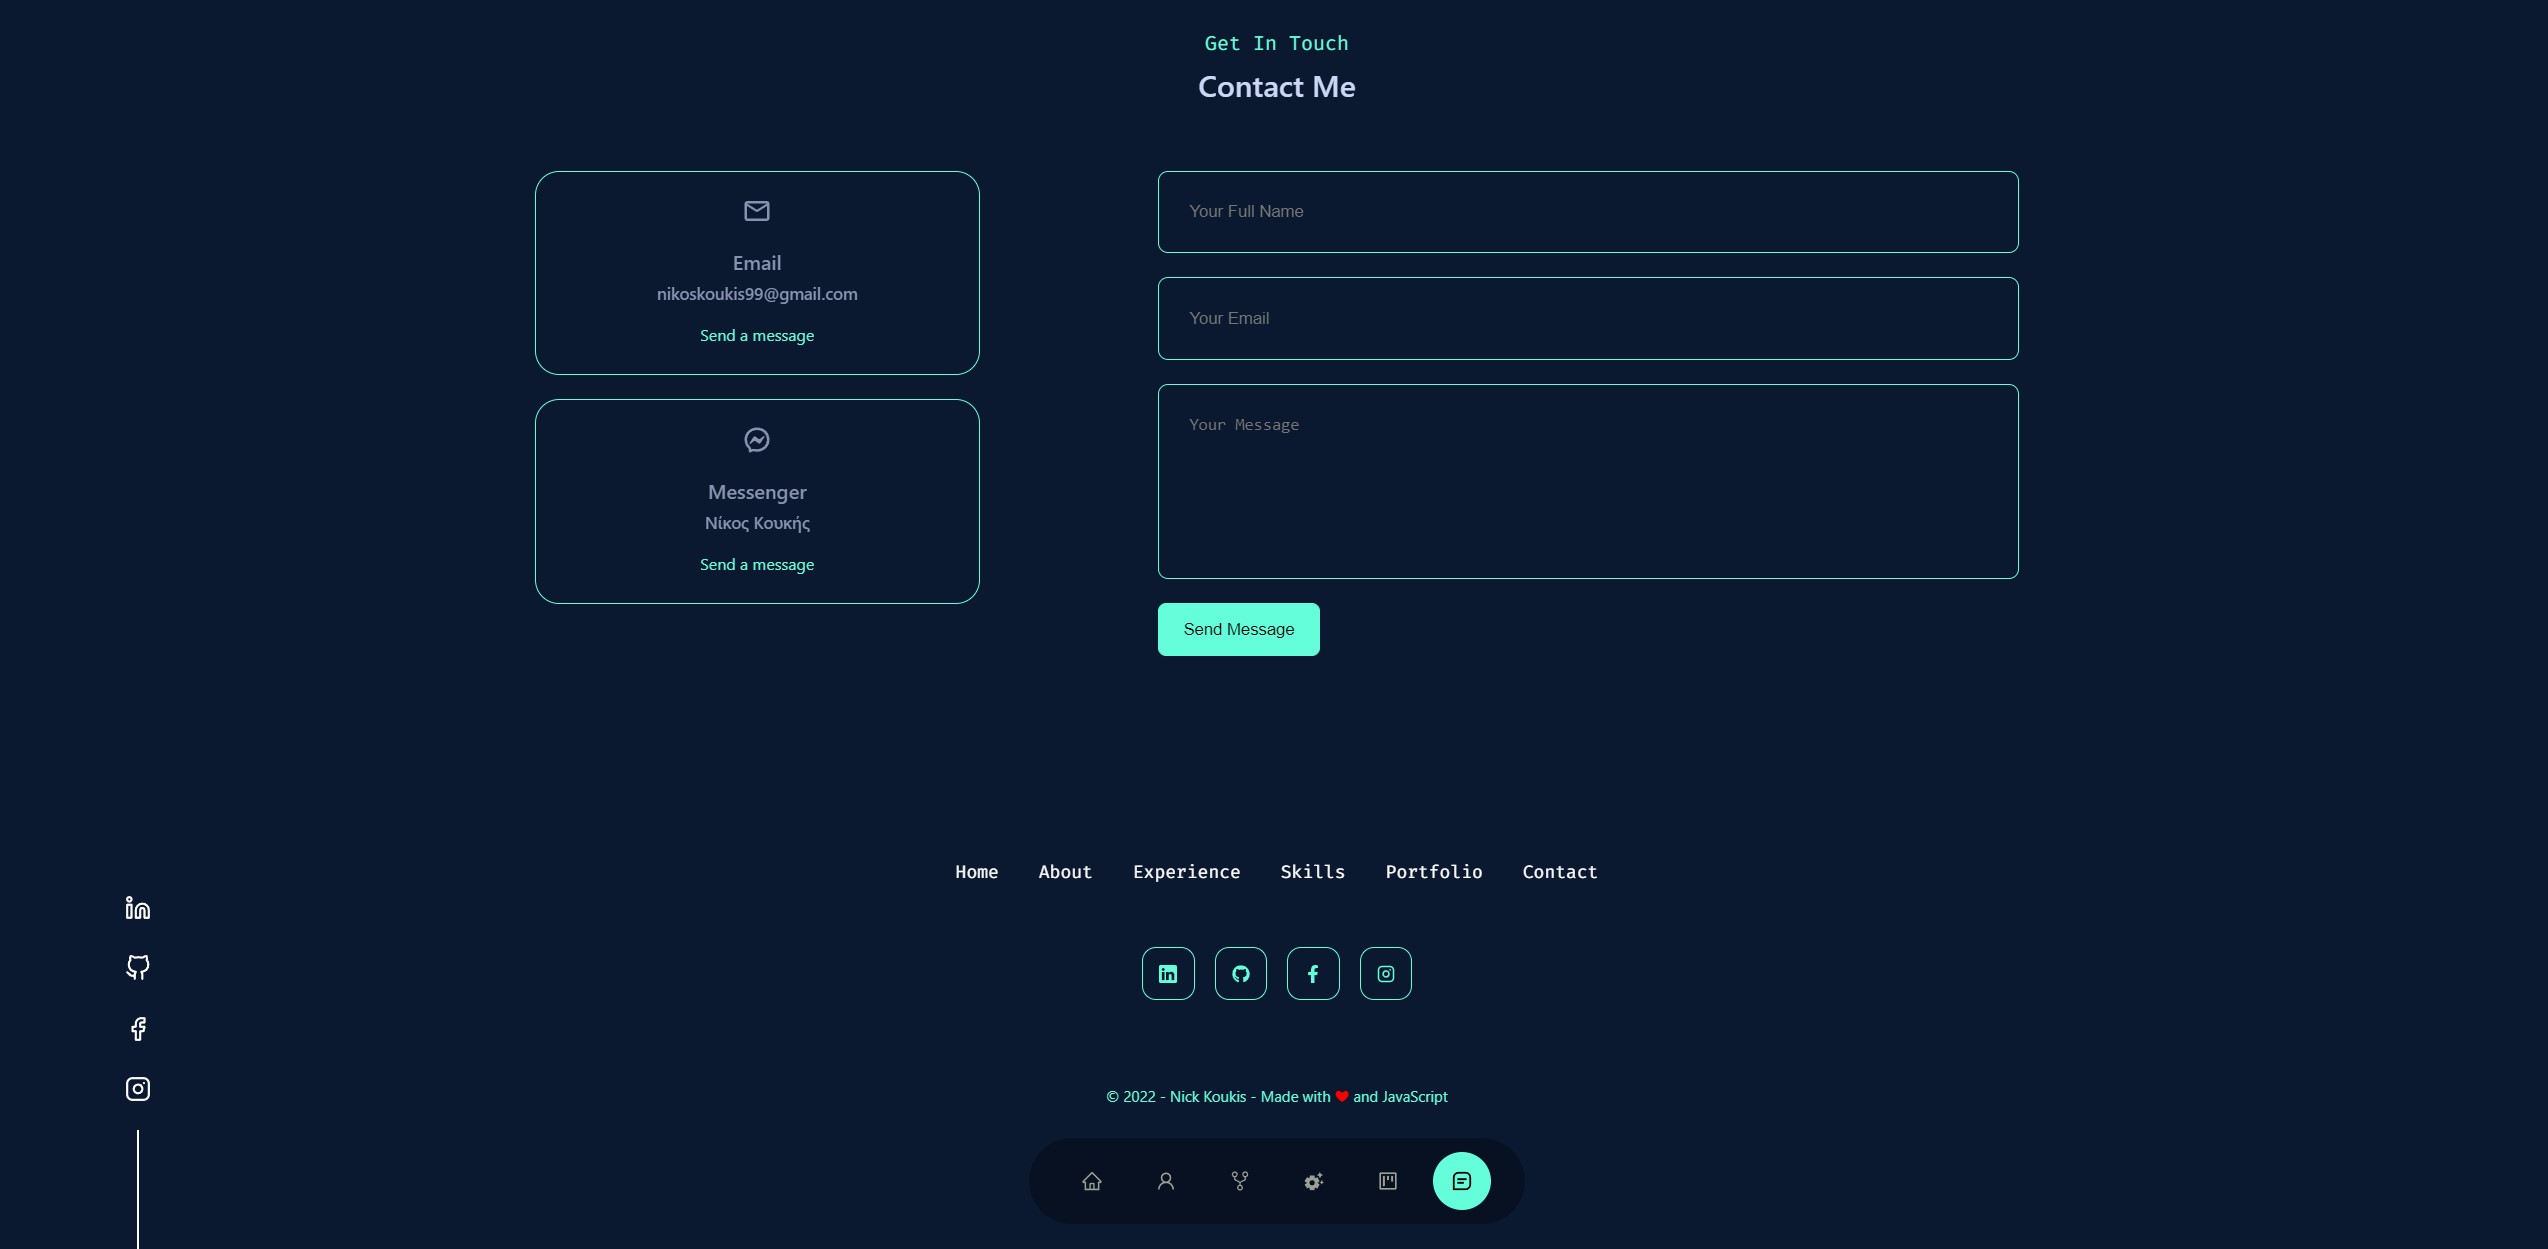The image size is (2548, 1249).
Task: Go to Skills in footer menu
Action: pos(1313,872)
